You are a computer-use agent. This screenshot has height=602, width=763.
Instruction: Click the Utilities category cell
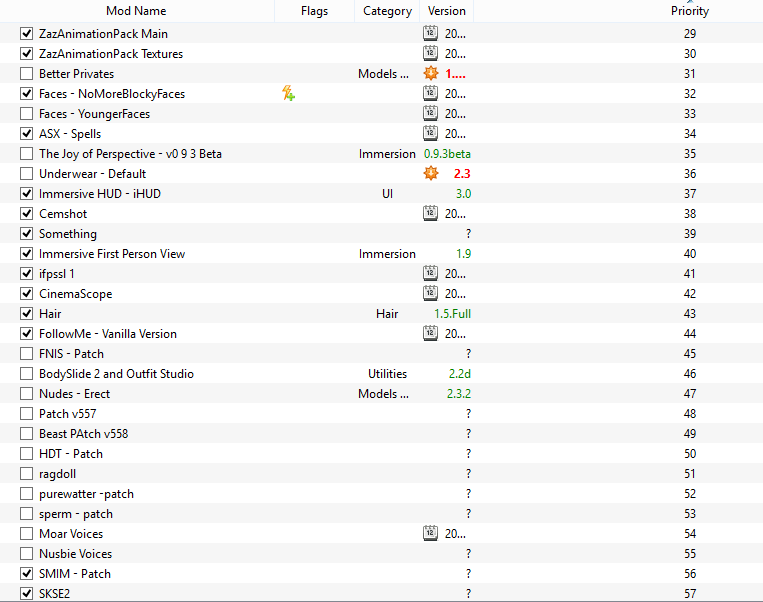coord(387,374)
